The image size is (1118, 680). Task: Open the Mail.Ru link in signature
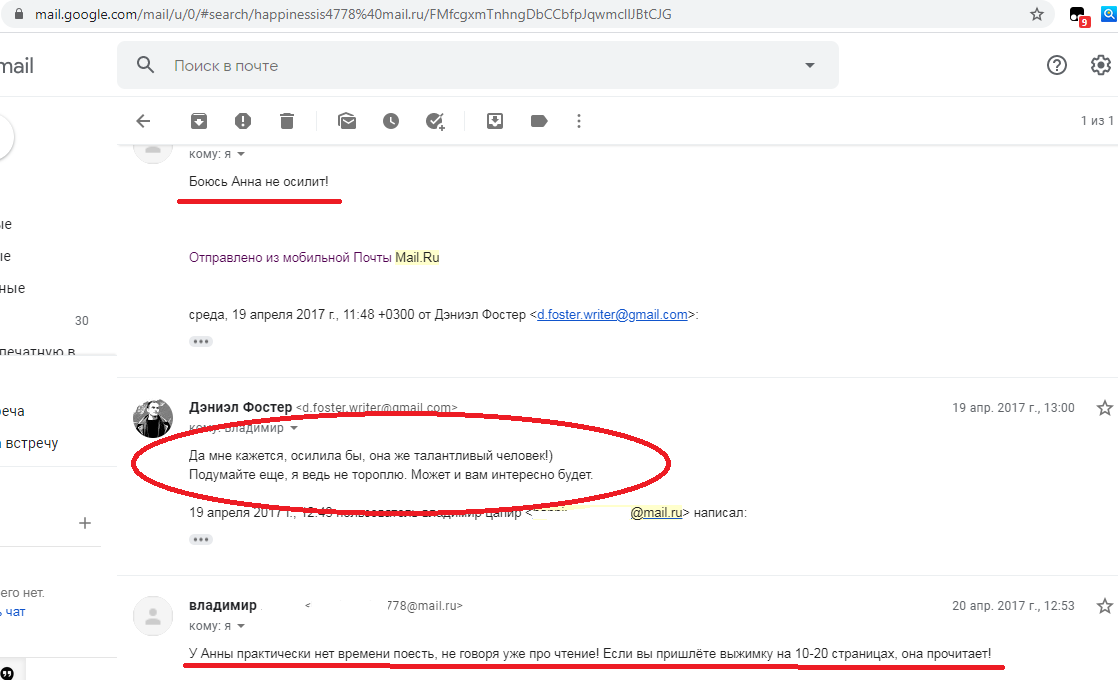point(417,257)
